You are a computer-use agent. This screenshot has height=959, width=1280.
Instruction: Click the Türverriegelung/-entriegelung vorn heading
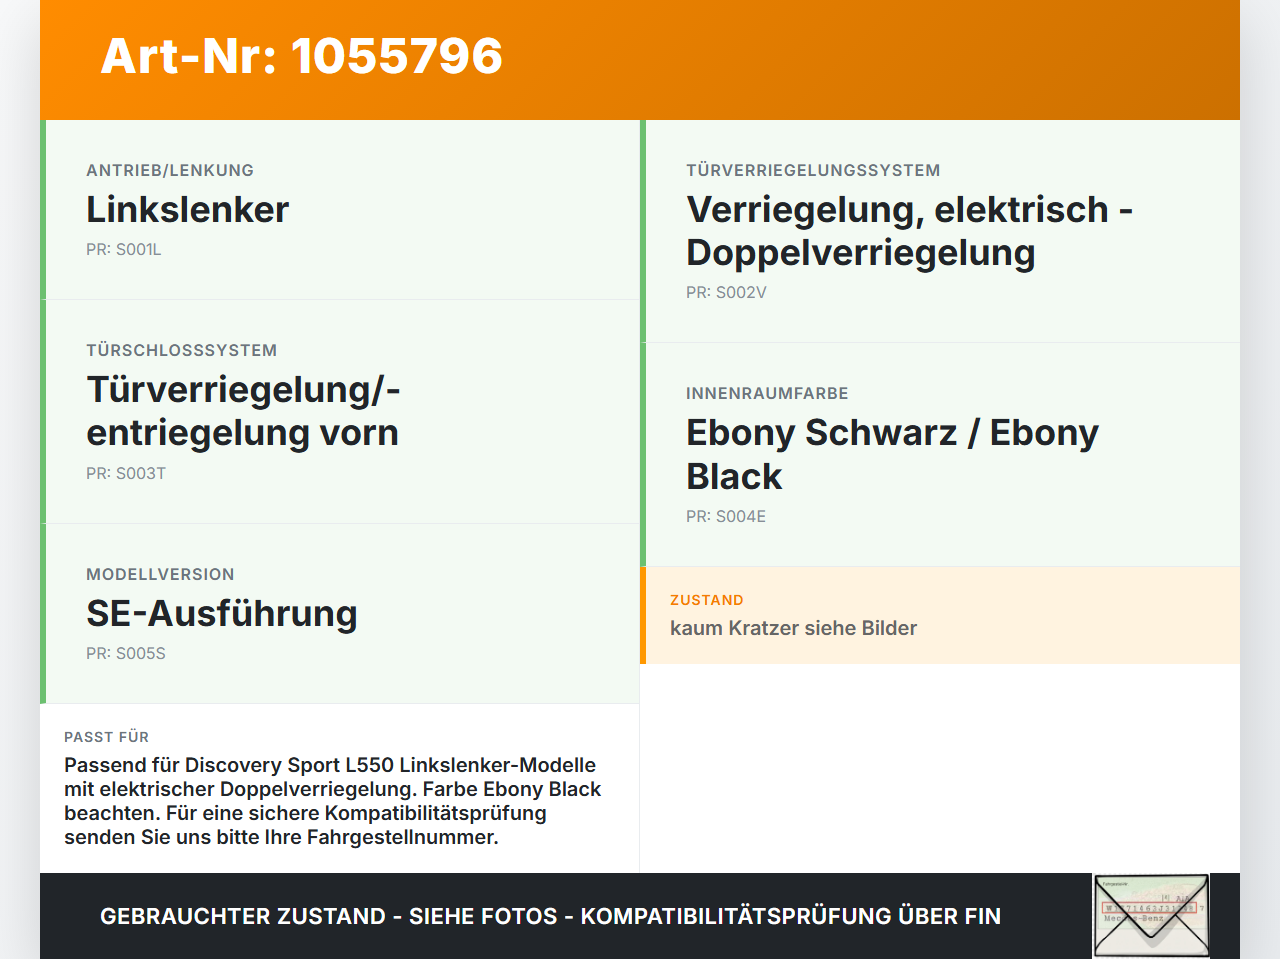tap(243, 411)
